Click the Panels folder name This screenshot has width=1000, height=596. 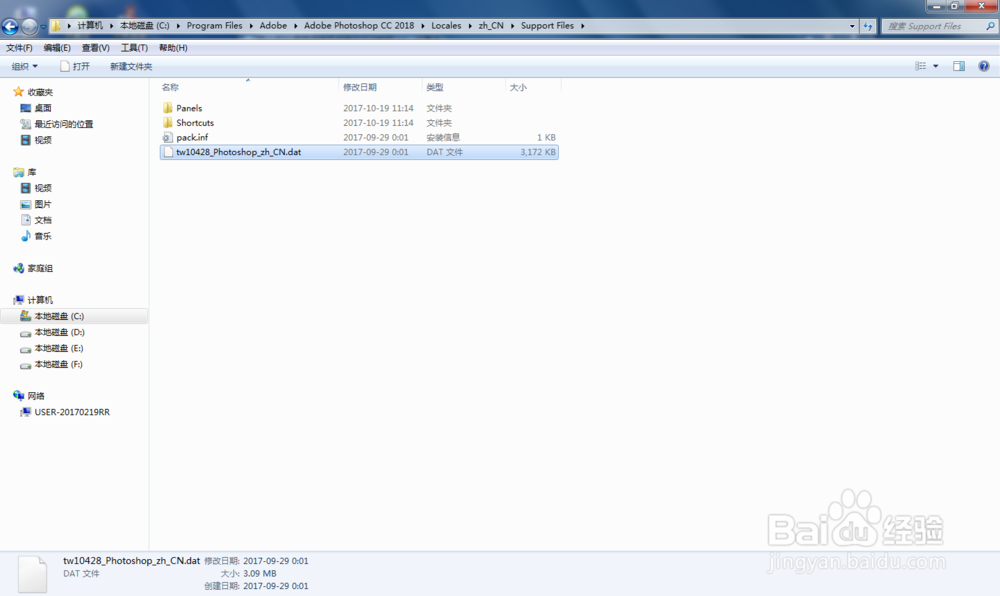189,108
